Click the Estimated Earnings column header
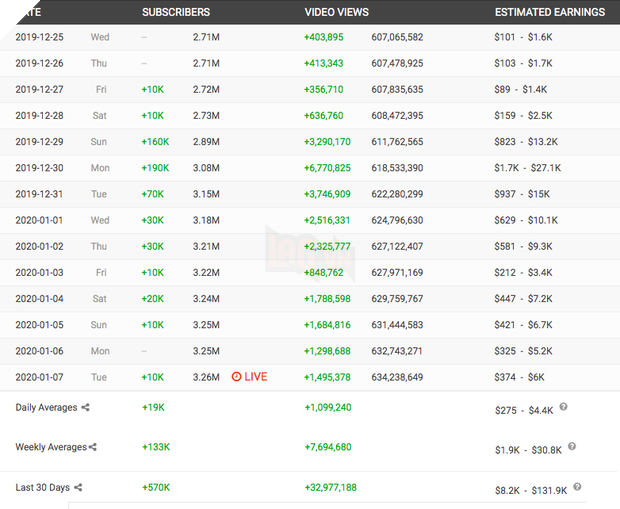 pyautogui.click(x=550, y=12)
